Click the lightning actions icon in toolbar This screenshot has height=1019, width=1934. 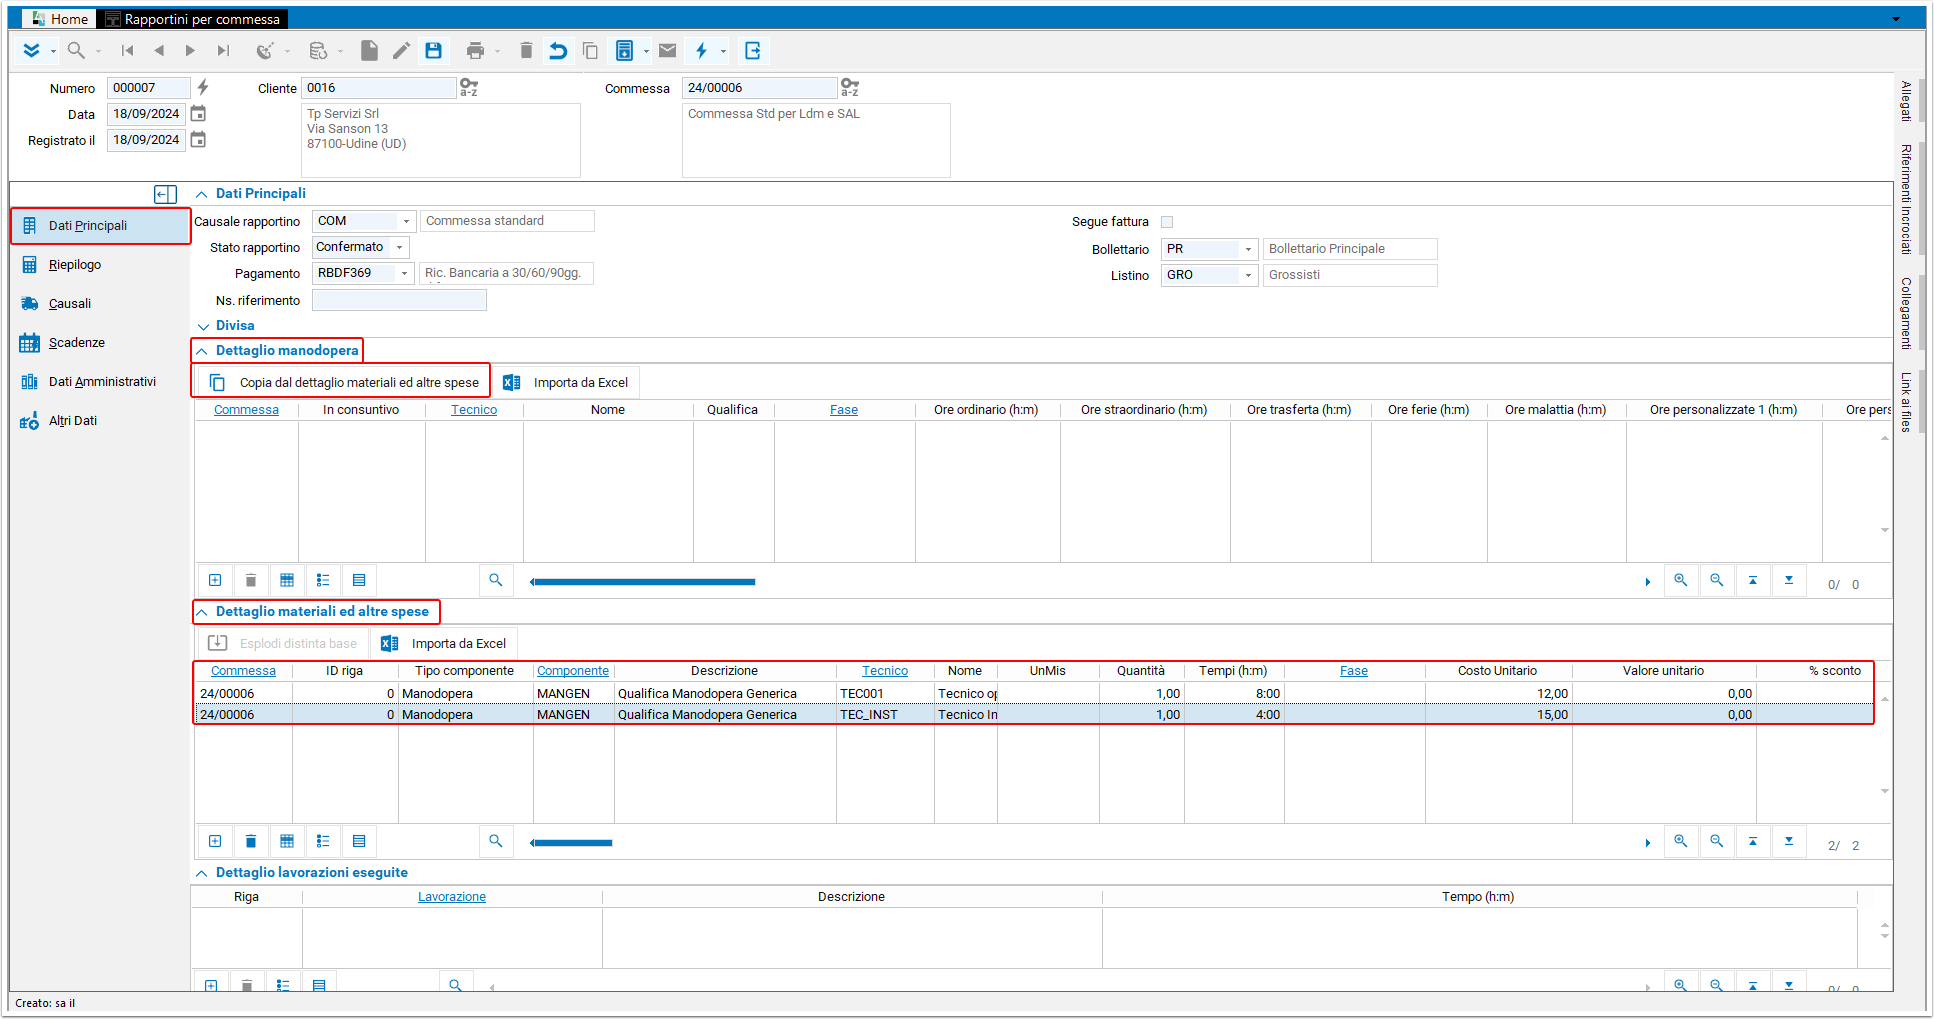pyautogui.click(x=701, y=50)
